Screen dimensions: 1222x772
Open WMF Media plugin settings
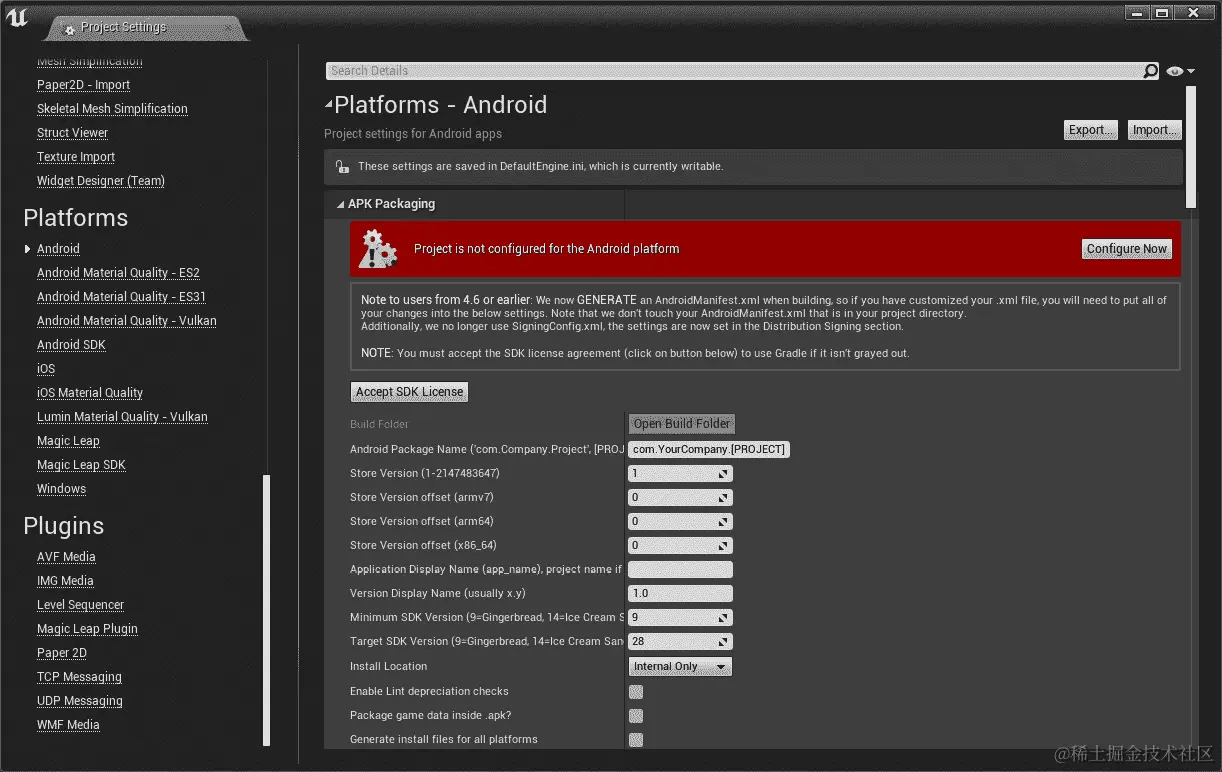[68, 725]
